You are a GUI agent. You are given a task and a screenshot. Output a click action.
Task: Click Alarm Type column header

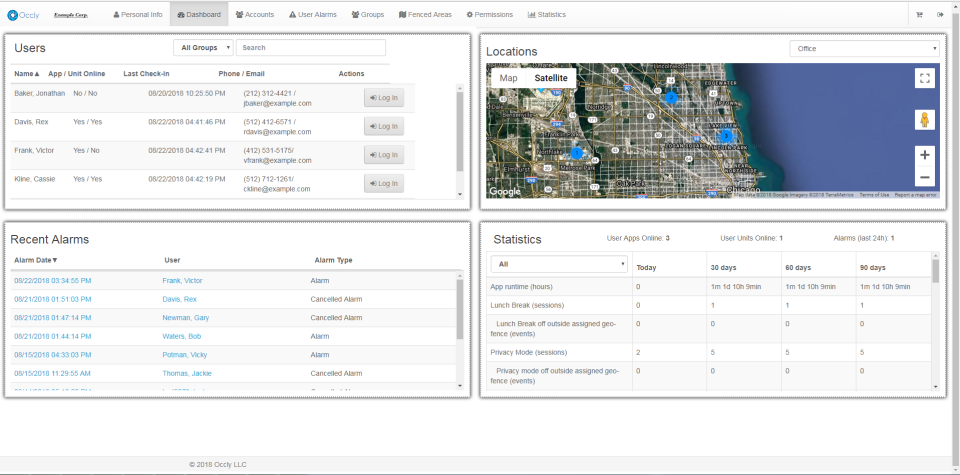click(x=333, y=260)
